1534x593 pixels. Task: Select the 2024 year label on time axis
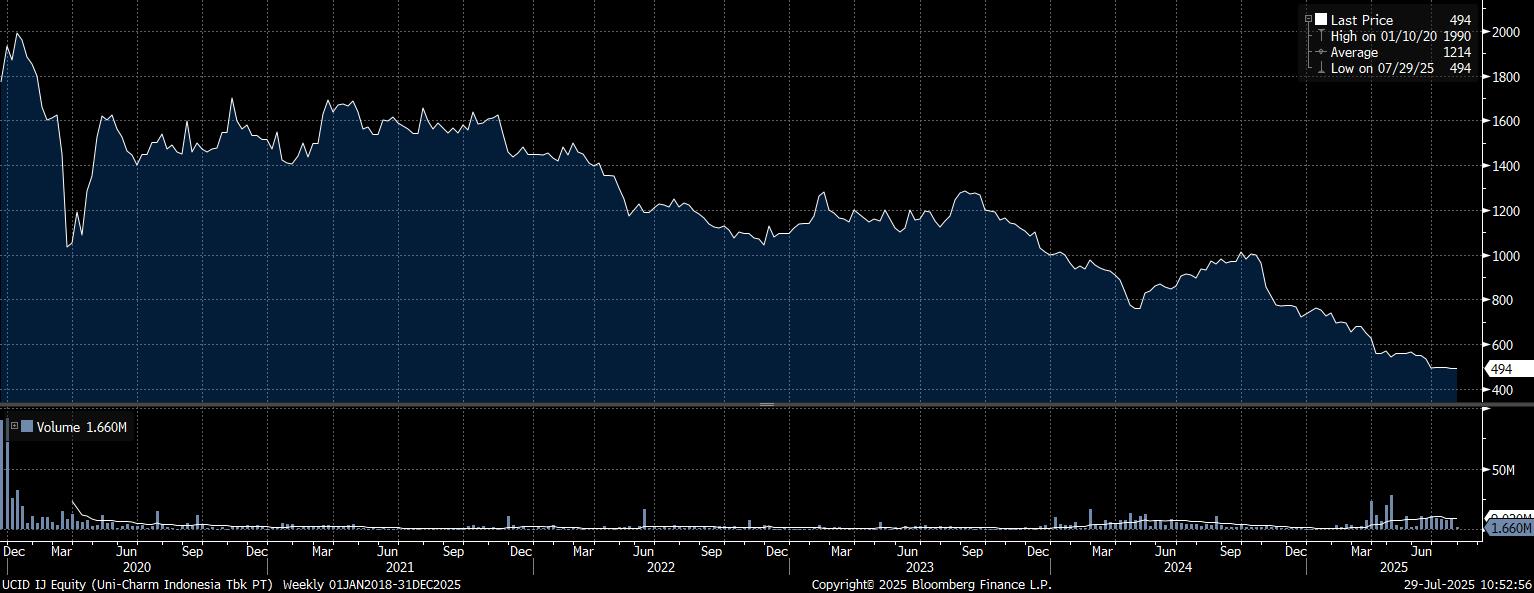coord(1176,567)
